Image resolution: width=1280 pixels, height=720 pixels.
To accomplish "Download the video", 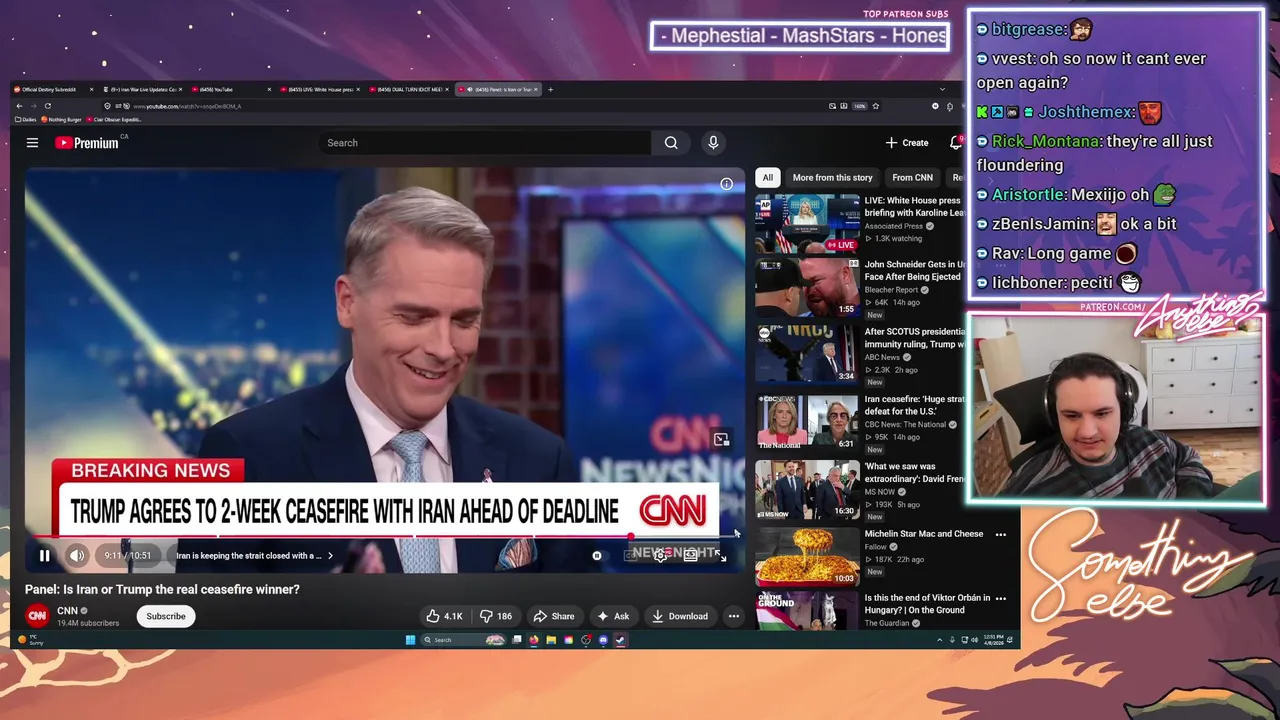I will tap(680, 616).
